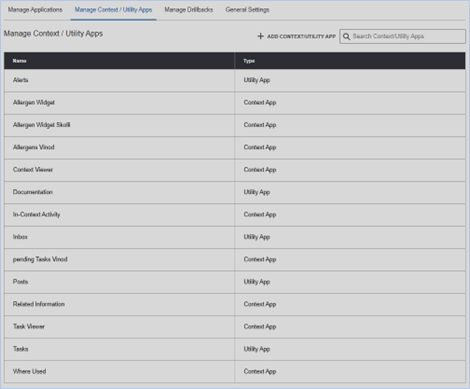Viewport: 470px width, 389px height.
Task: Click the plus icon for Add Context/Utility App
Action: pos(260,36)
